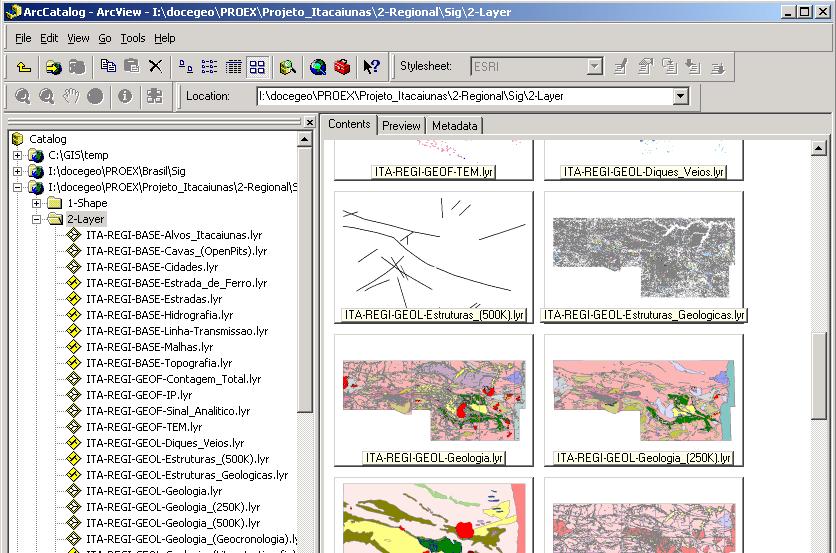Select ITA-REGI-GEOF-Sinal_Analitico.lyr in catalog tree
836x553 pixels.
(168, 411)
